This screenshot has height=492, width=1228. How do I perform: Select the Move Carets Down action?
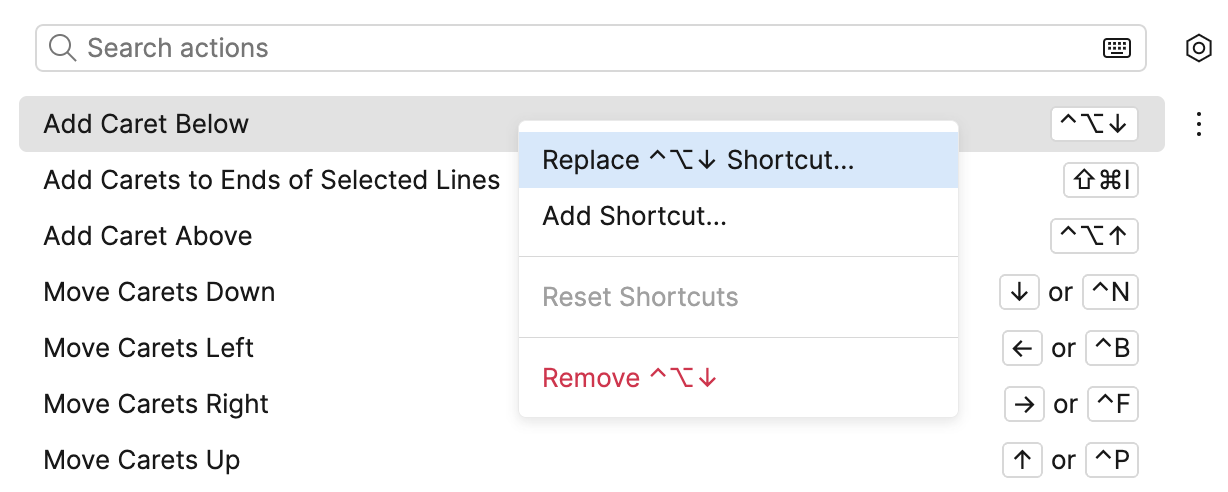tap(159, 292)
